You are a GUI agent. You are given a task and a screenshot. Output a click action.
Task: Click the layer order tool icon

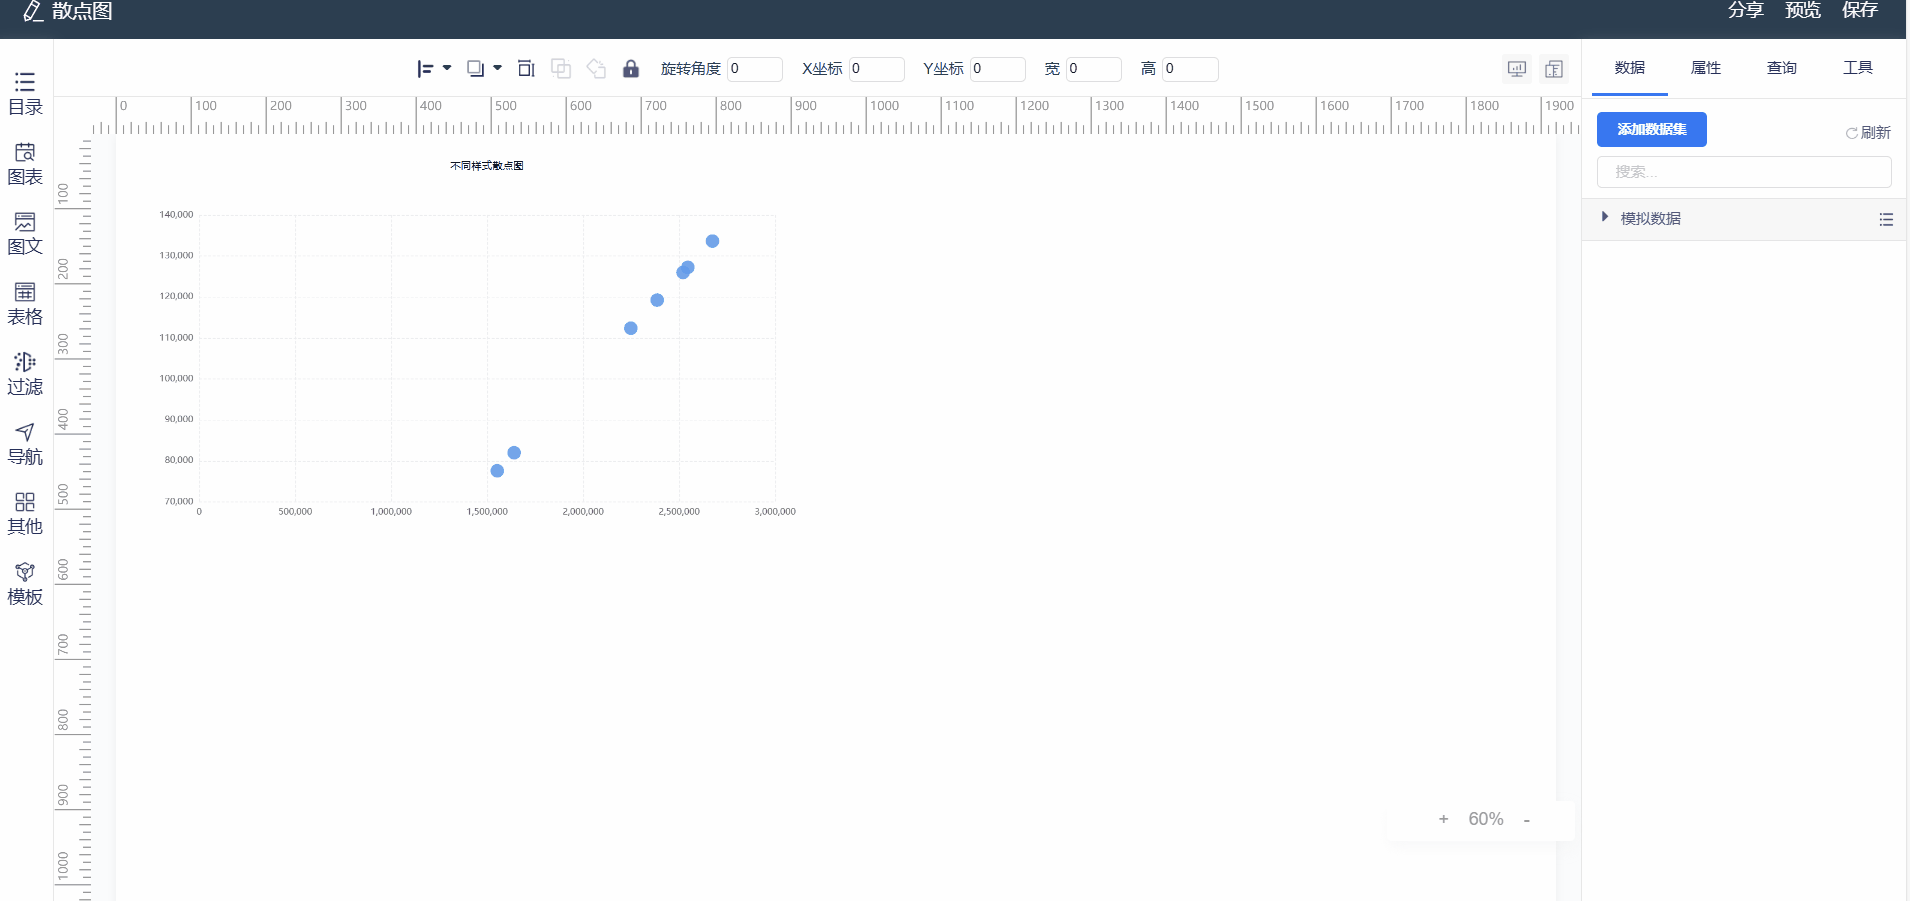coord(476,69)
